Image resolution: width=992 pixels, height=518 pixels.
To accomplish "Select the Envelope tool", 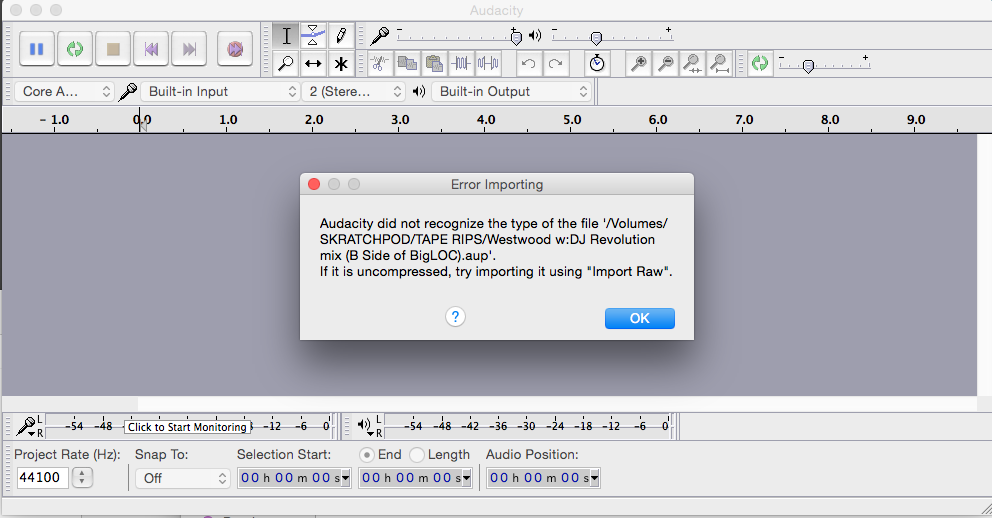I will 313,36.
